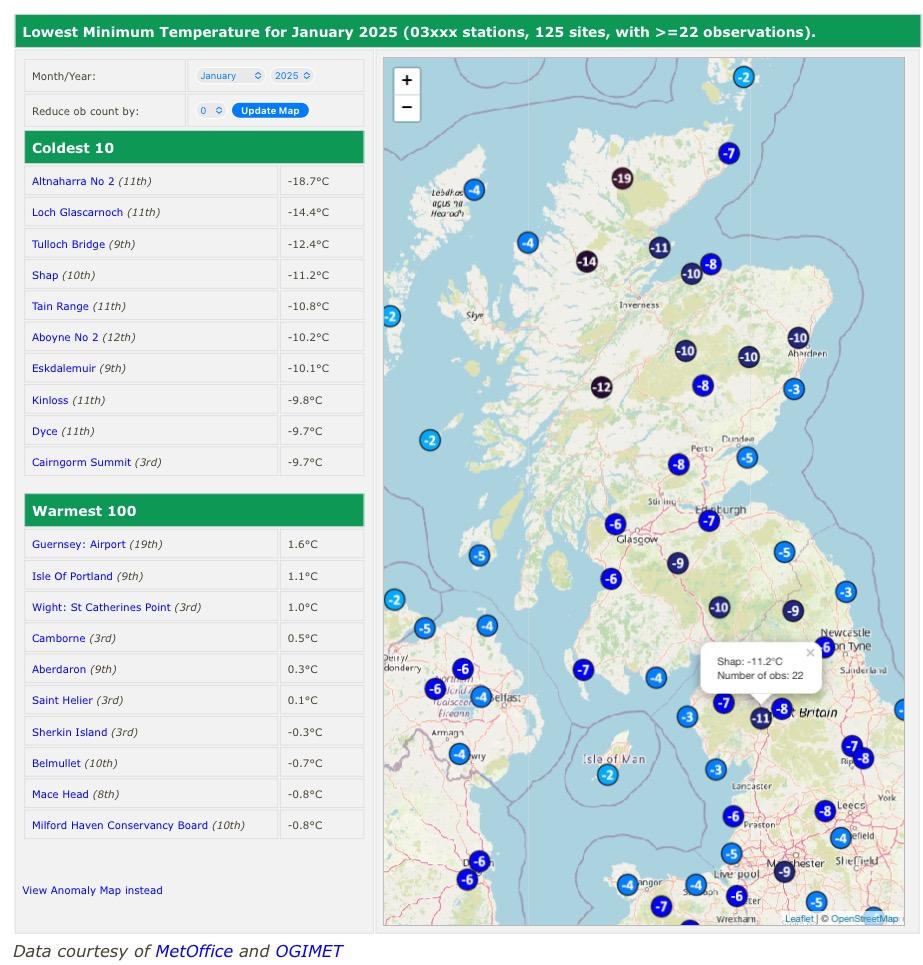The width and height of the screenshot is (923, 965).
Task: Select the -12 map marker
Action: click(x=601, y=387)
